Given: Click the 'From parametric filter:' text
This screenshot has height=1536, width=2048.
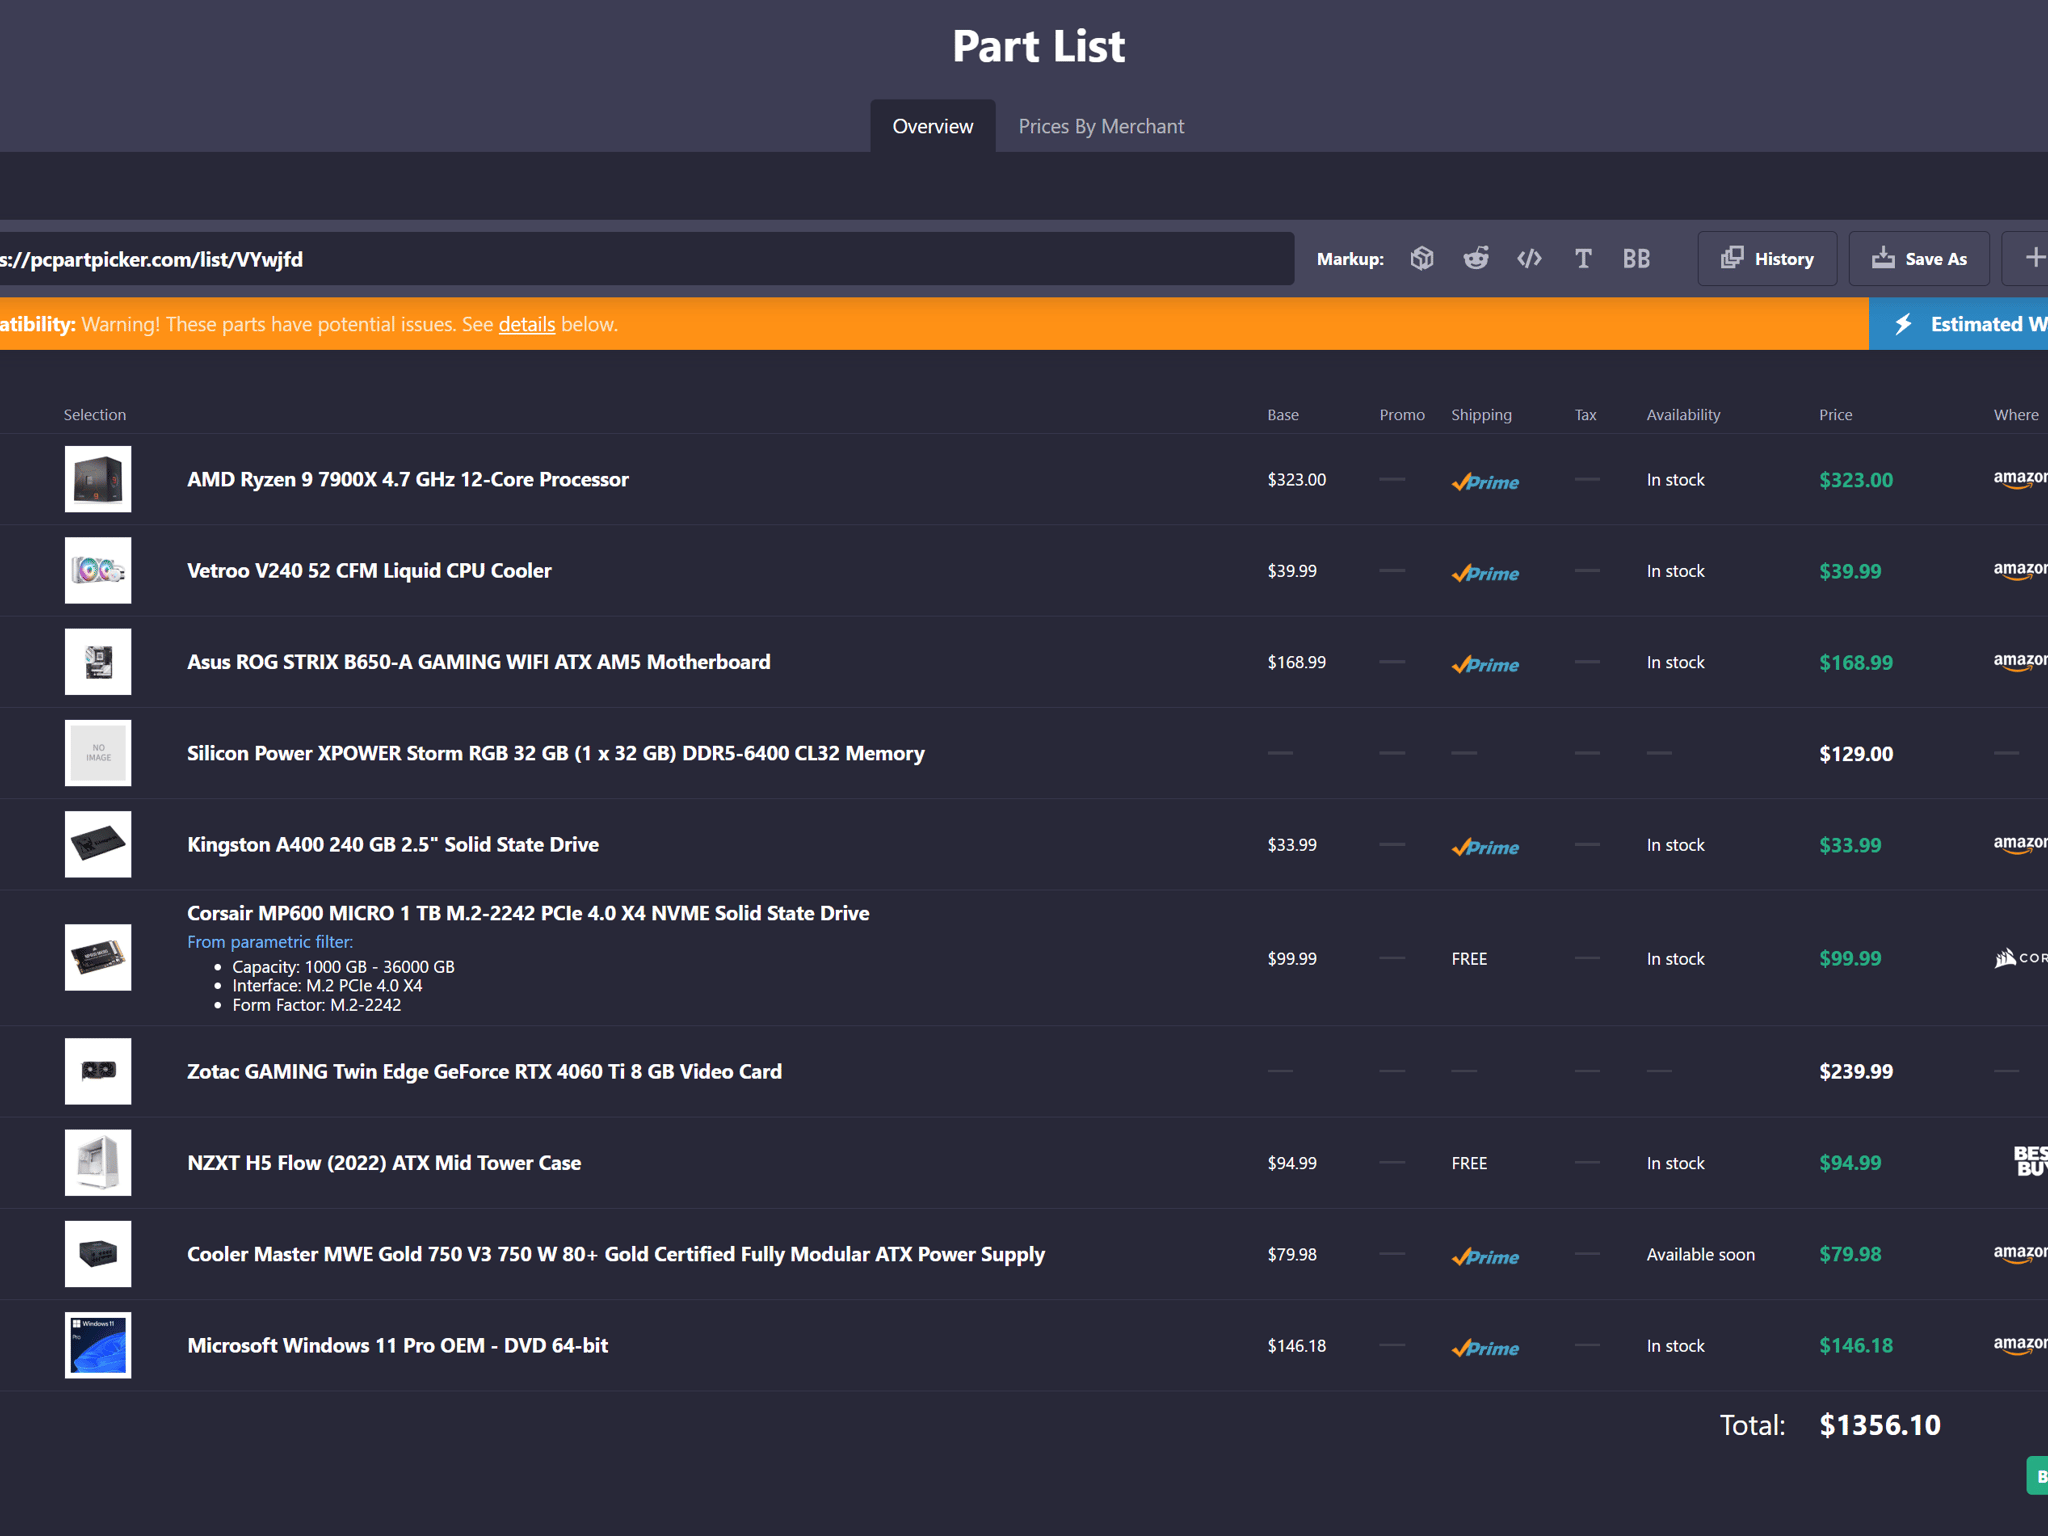Looking at the screenshot, I should pos(270,942).
